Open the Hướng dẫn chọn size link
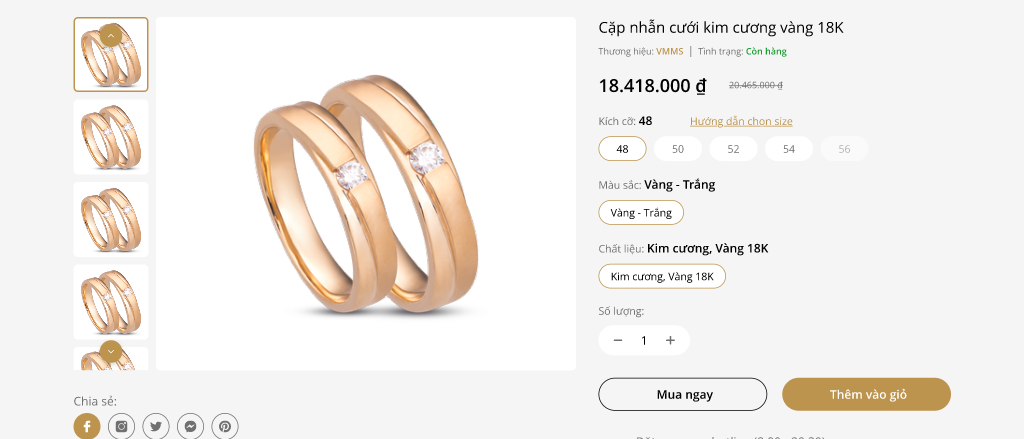 point(741,121)
